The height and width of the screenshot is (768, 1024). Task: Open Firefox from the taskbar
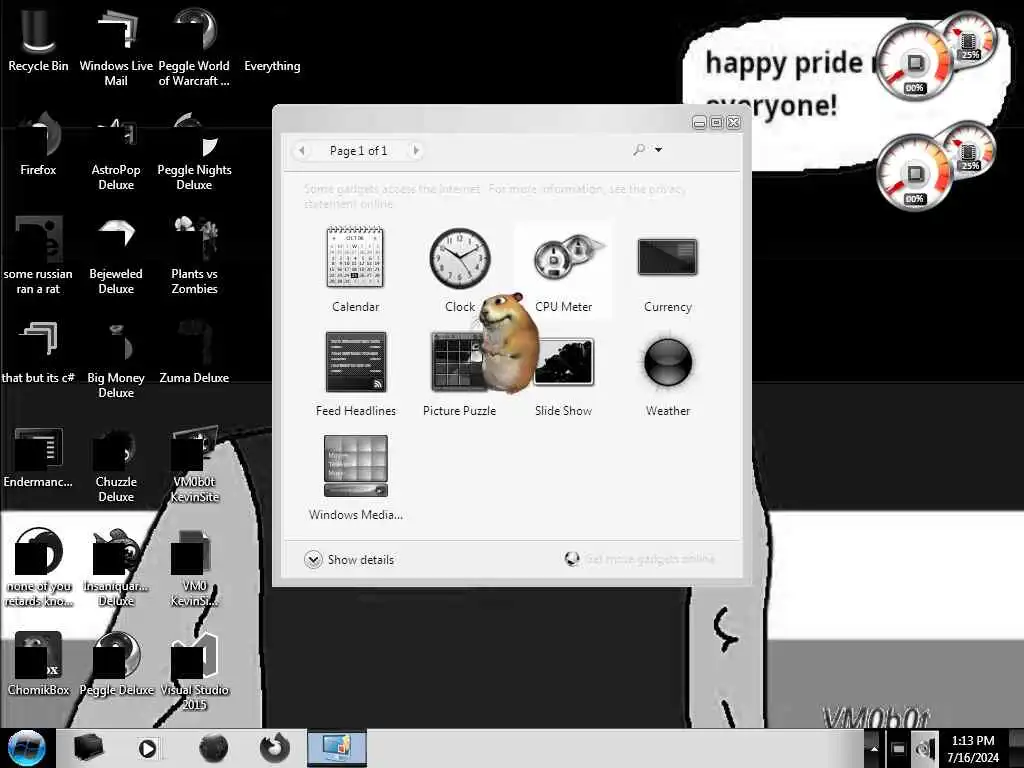pyautogui.click(x=274, y=748)
